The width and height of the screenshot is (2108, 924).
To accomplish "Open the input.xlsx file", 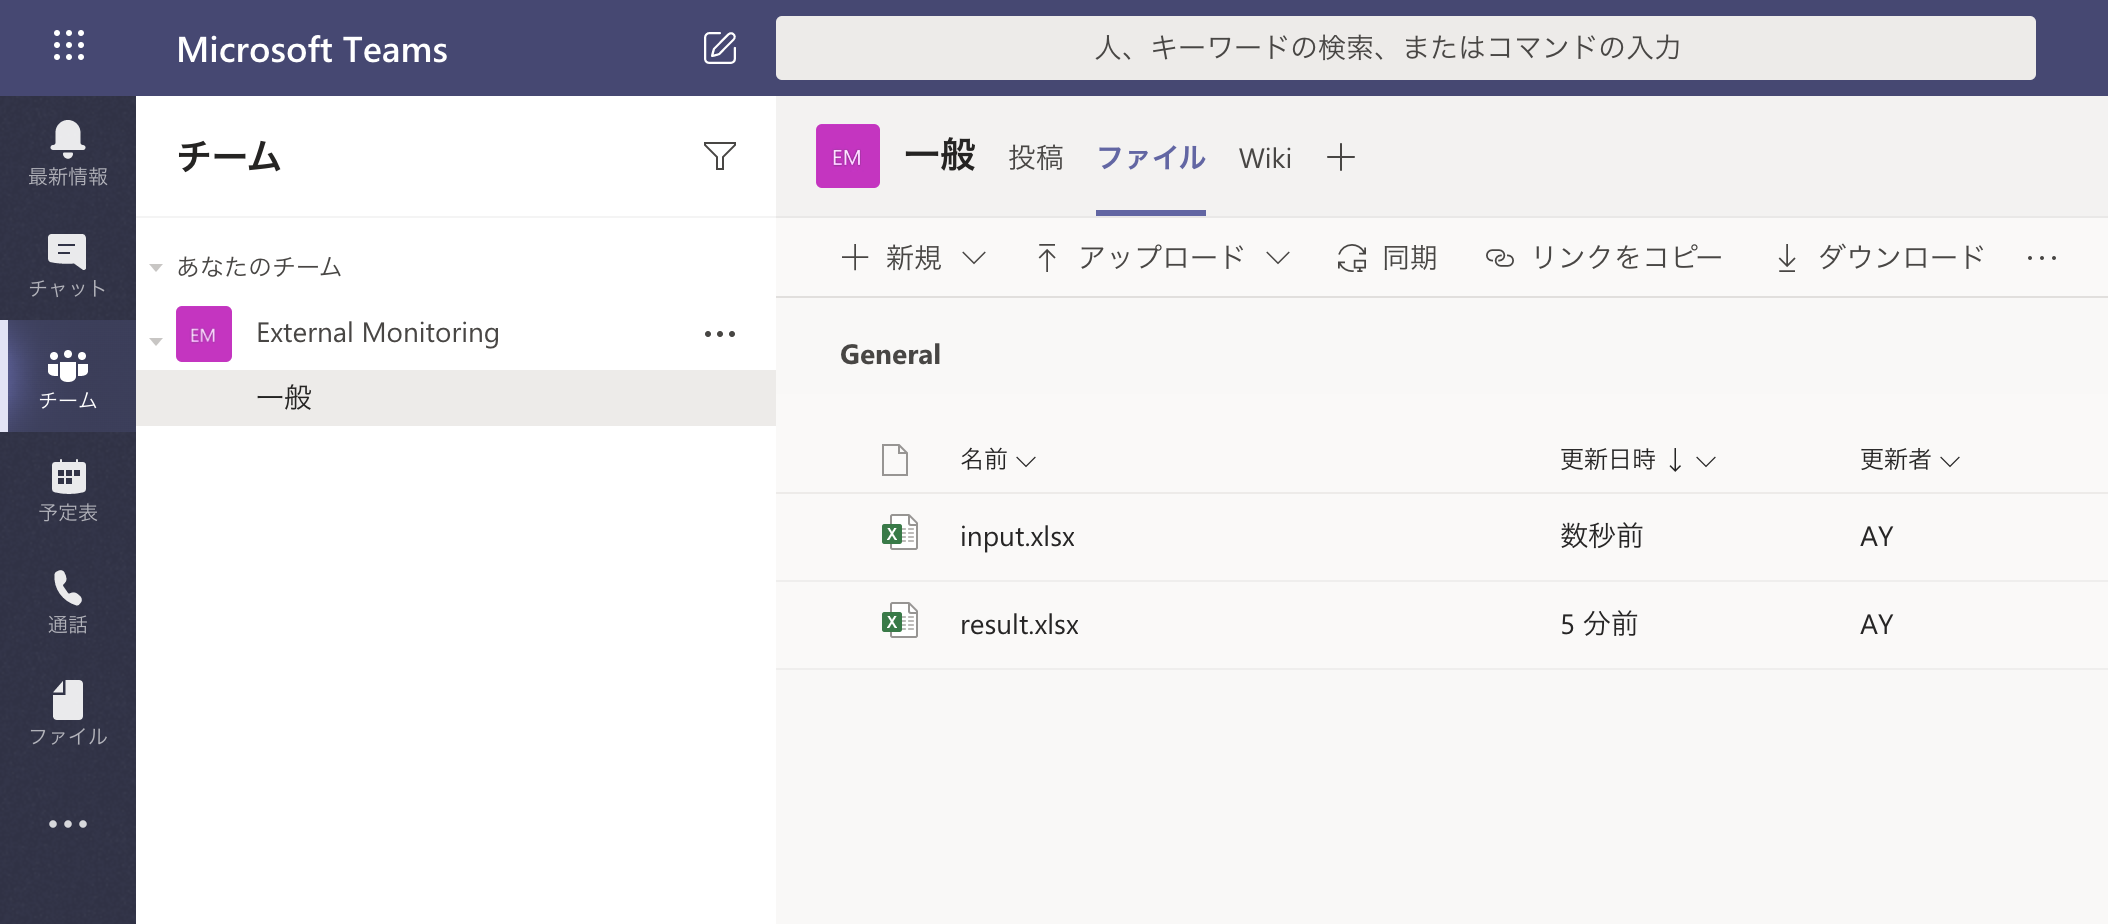I will (1017, 537).
